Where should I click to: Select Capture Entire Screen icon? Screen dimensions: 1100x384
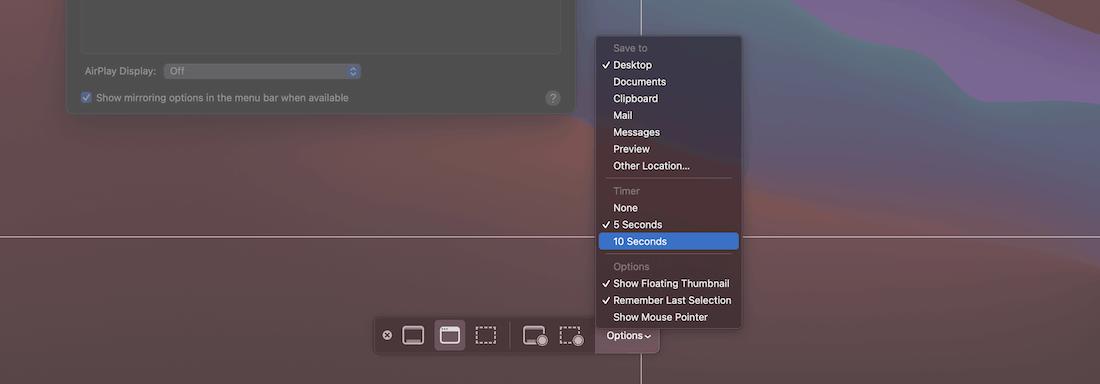click(413, 336)
